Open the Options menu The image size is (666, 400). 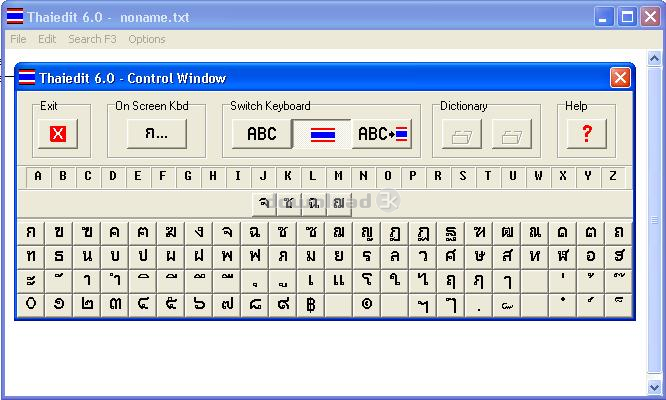[147, 39]
